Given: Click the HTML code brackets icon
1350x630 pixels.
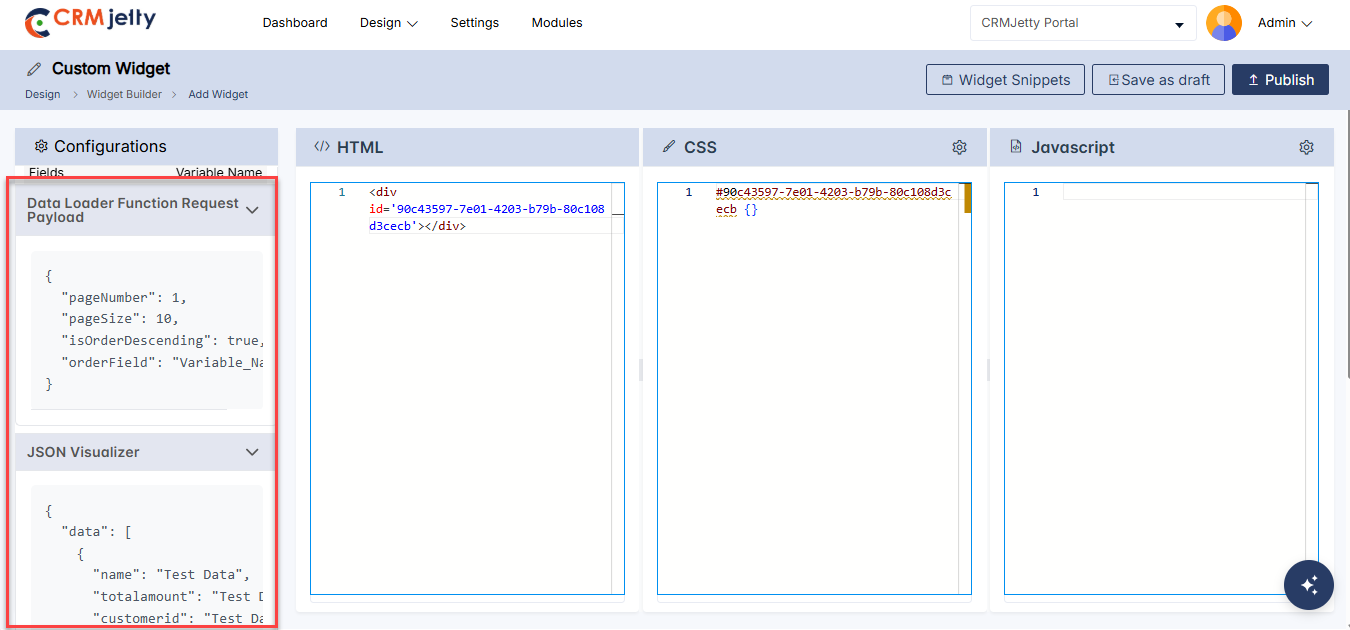Looking at the screenshot, I should tap(321, 147).
